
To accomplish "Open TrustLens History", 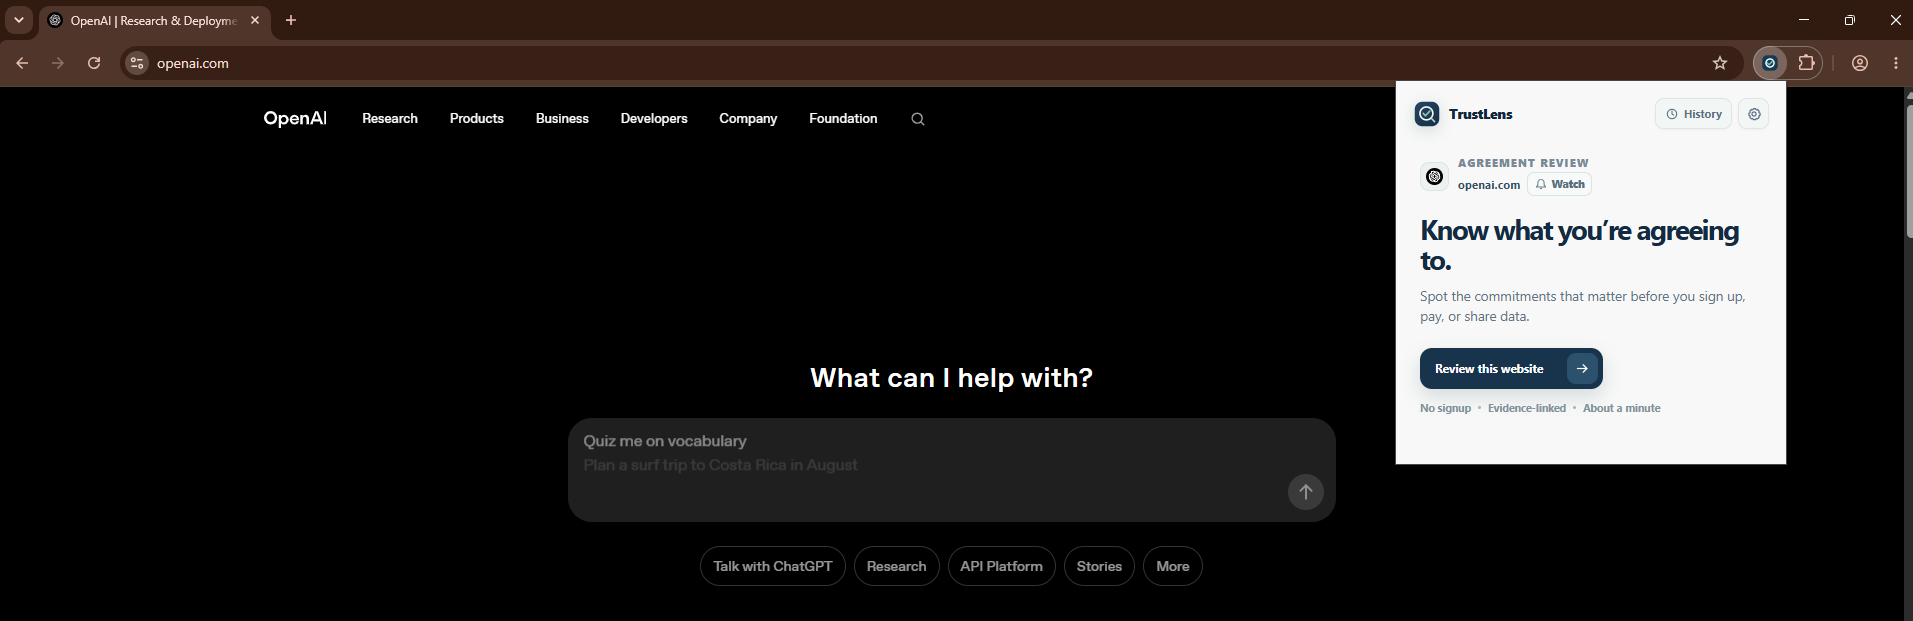I will point(1693,114).
